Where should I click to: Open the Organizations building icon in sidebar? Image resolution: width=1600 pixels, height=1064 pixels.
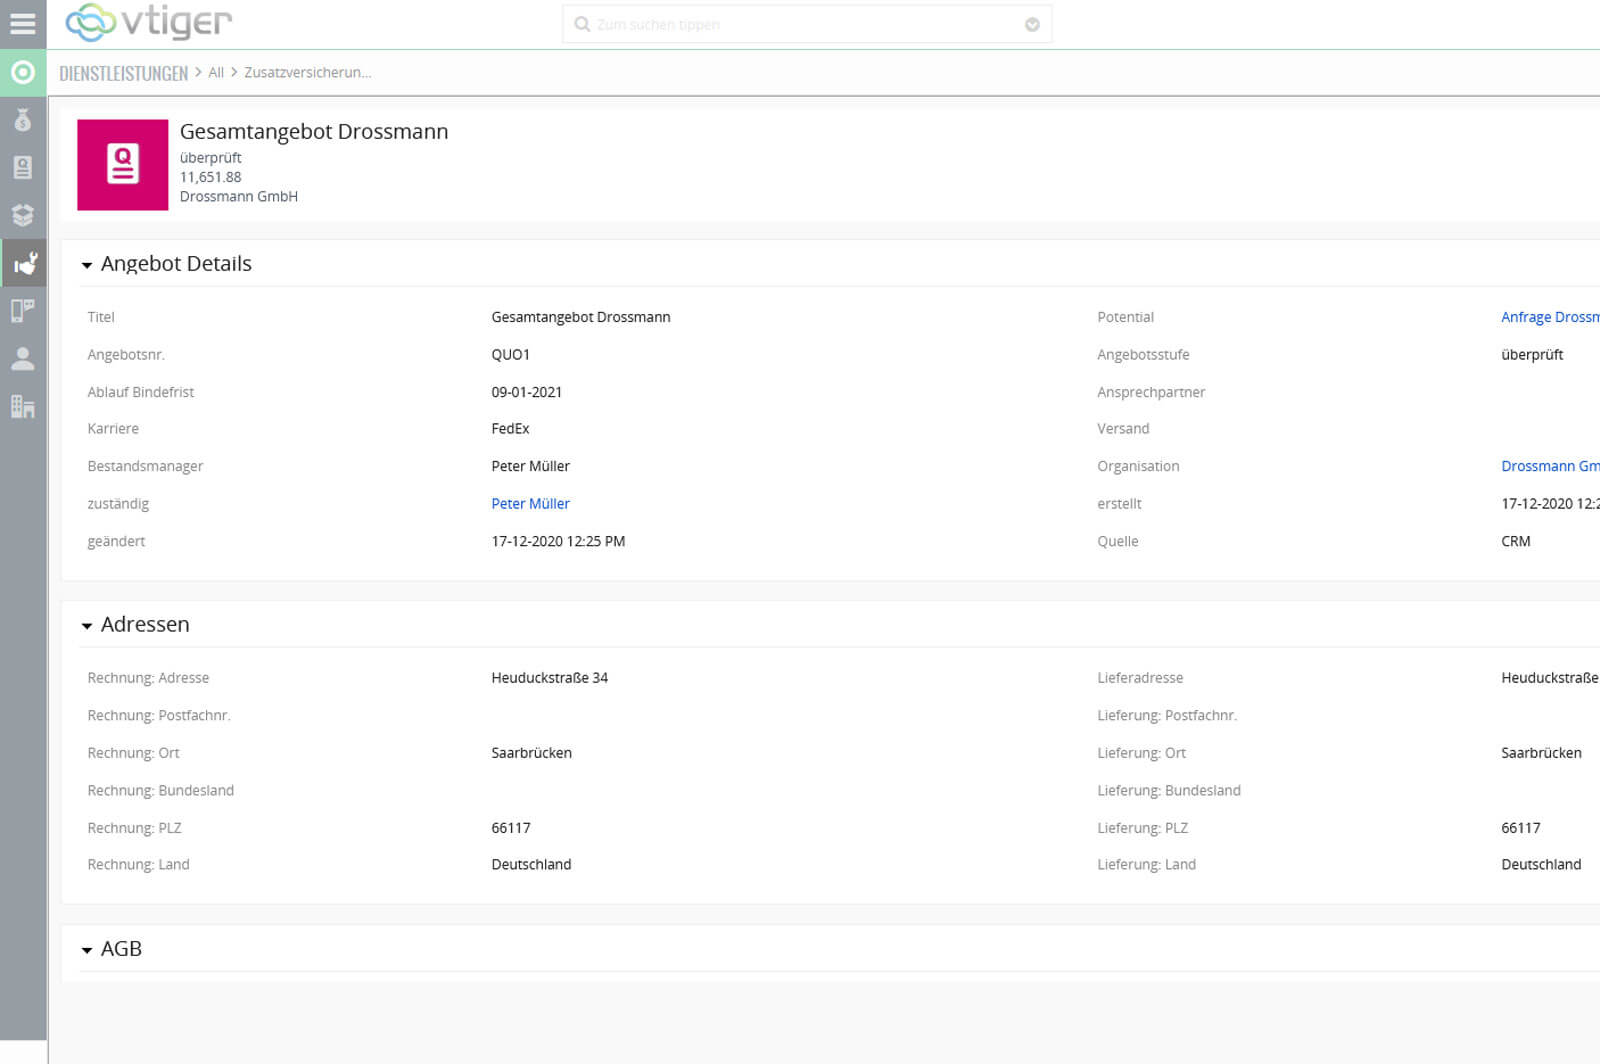coord(22,406)
